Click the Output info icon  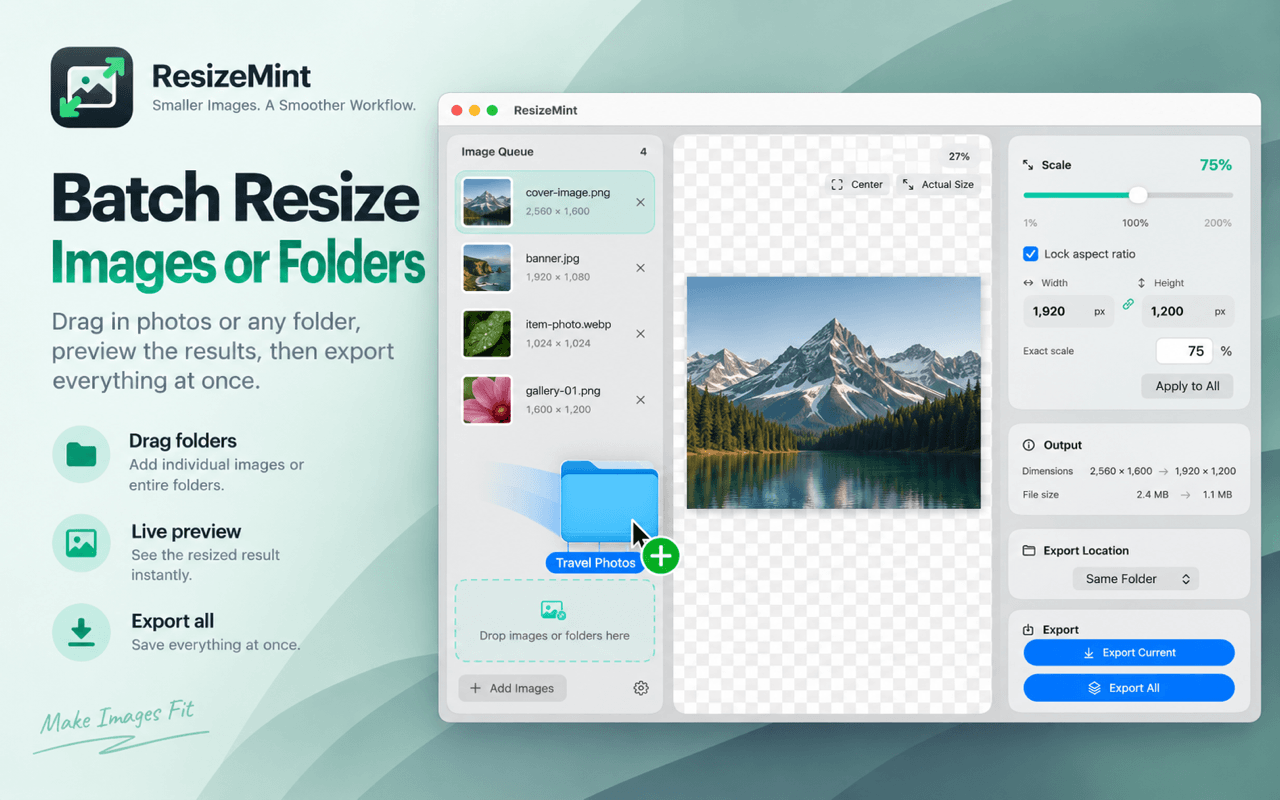click(1029, 445)
